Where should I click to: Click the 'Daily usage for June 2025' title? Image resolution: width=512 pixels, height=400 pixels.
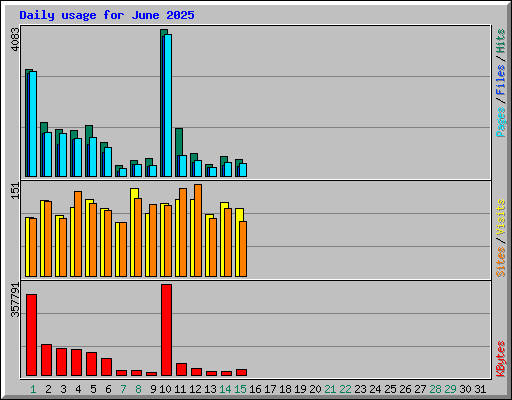coord(107,15)
